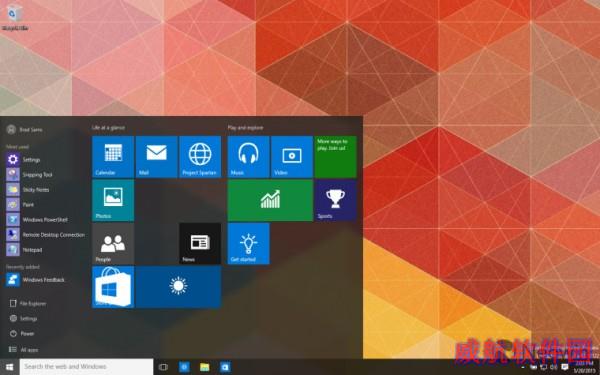This screenshot has width=600, height=375.
Task: Open the News tile
Action: [200, 243]
